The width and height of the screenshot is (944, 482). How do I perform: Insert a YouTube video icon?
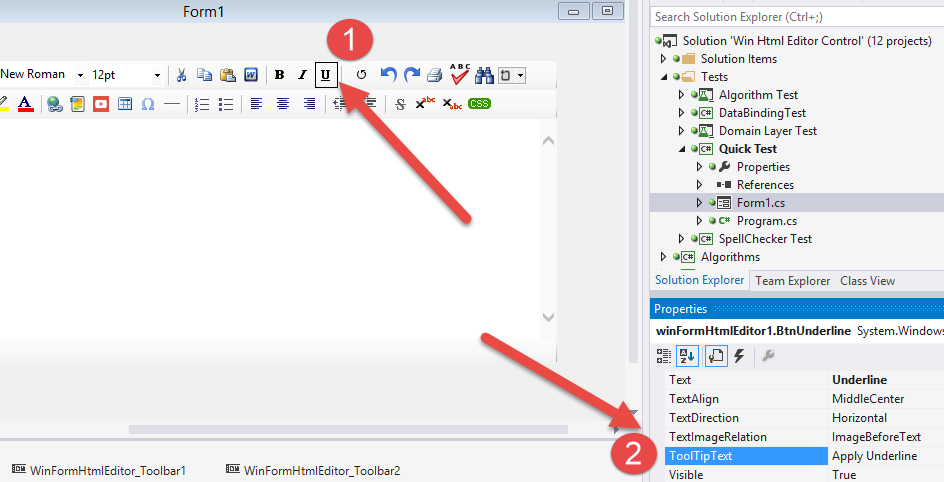click(101, 104)
